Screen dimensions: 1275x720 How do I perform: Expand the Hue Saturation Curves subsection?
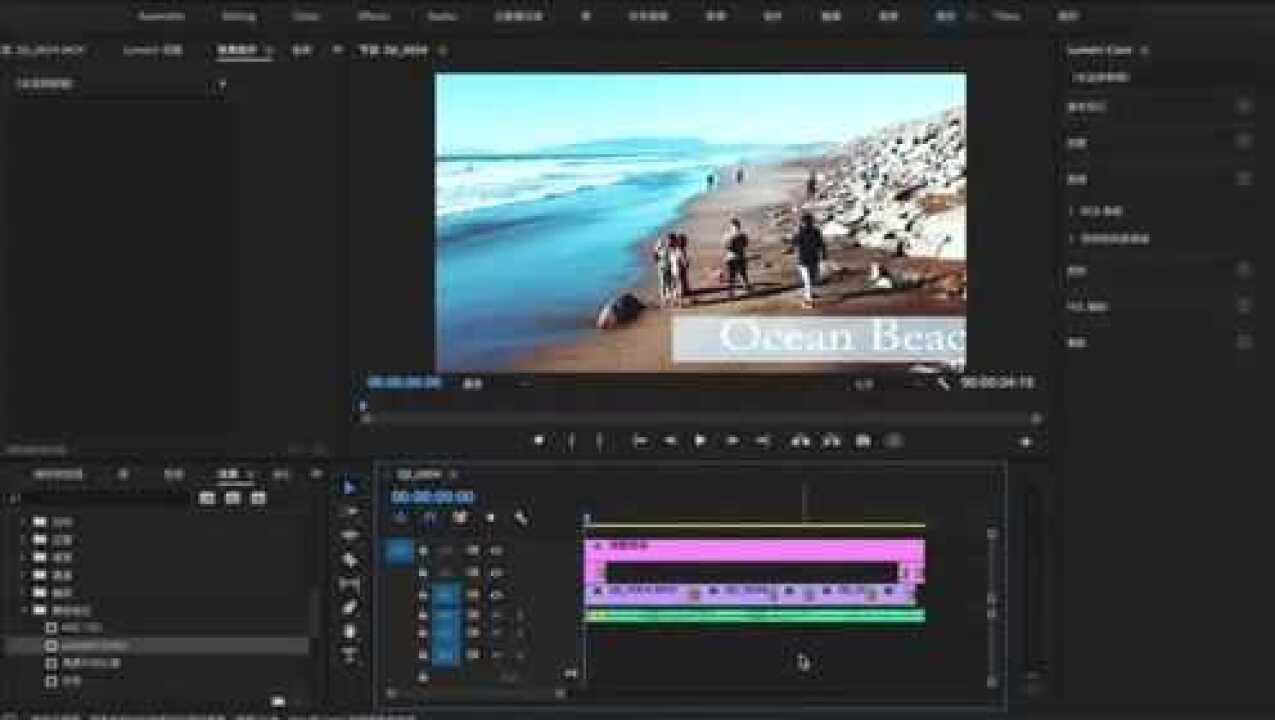tap(1072, 239)
